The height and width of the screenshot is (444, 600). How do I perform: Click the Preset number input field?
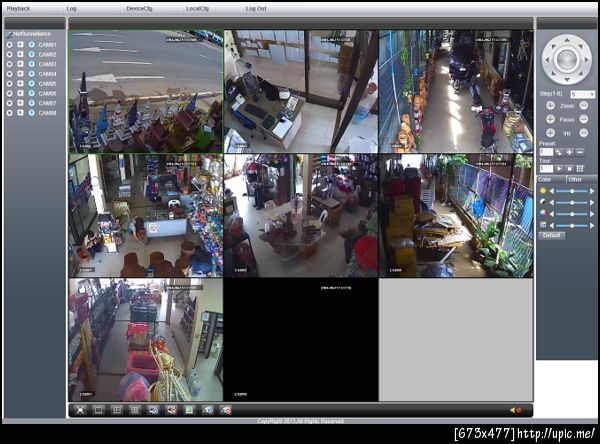tap(546, 152)
